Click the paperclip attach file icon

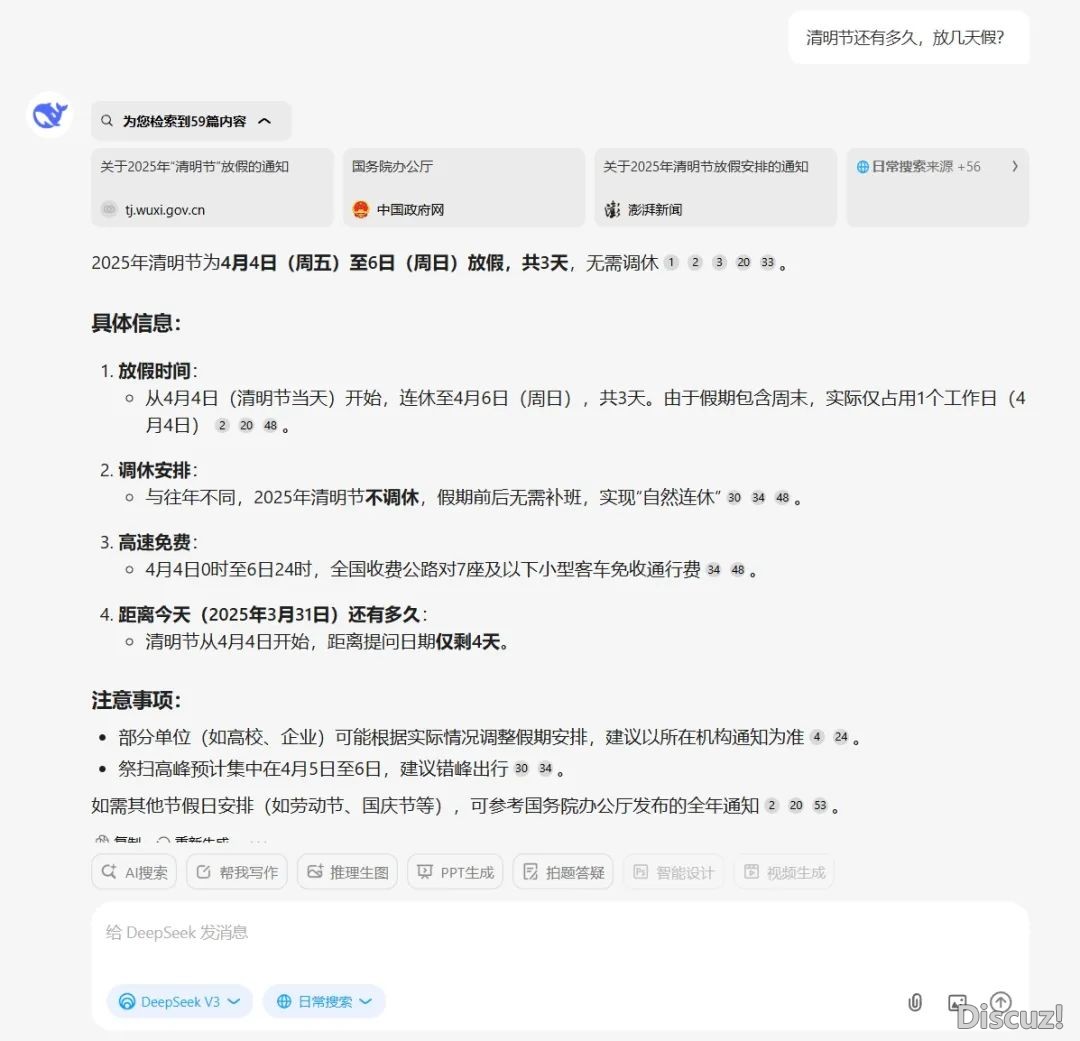tap(914, 1002)
